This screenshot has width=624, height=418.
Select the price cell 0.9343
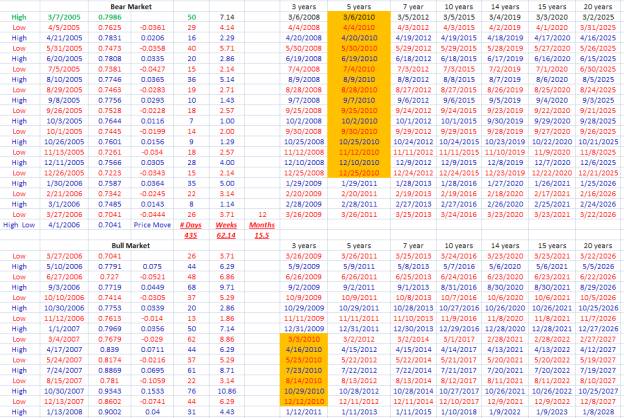pyautogui.click(x=110, y=391)
